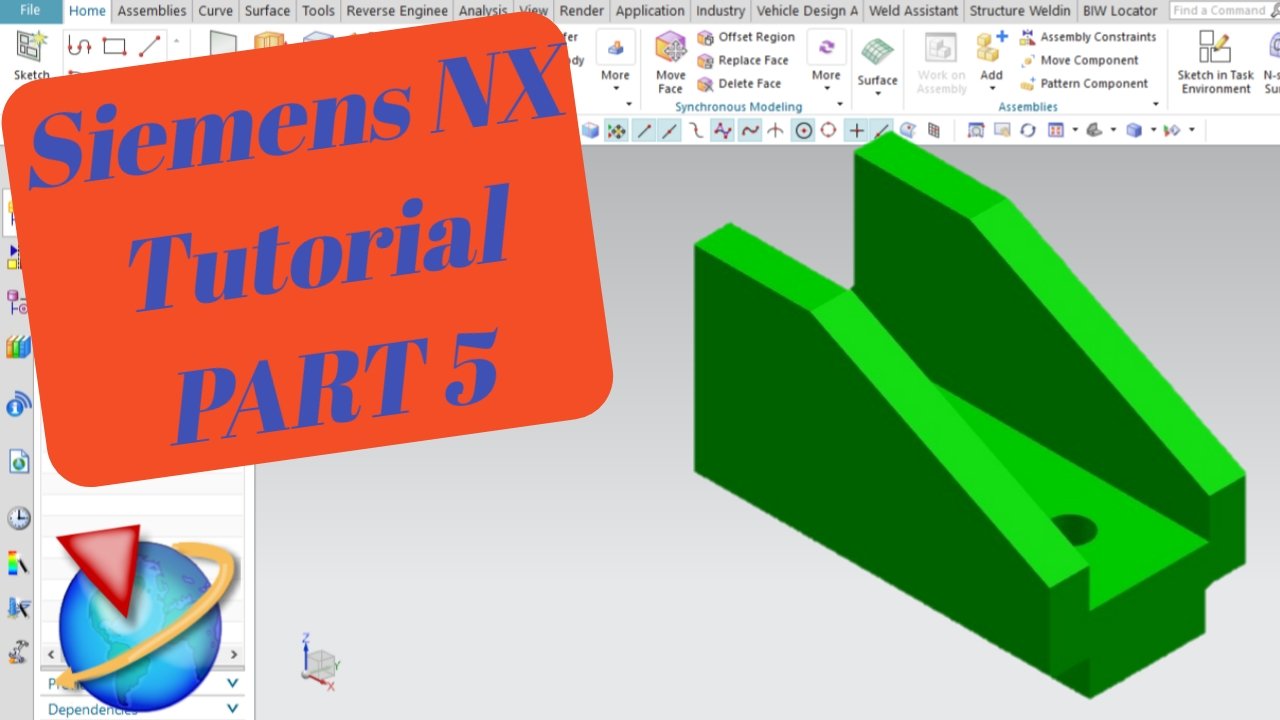Select the hole on the green model
1280x720 pixels.
(x=1075, y=530)
